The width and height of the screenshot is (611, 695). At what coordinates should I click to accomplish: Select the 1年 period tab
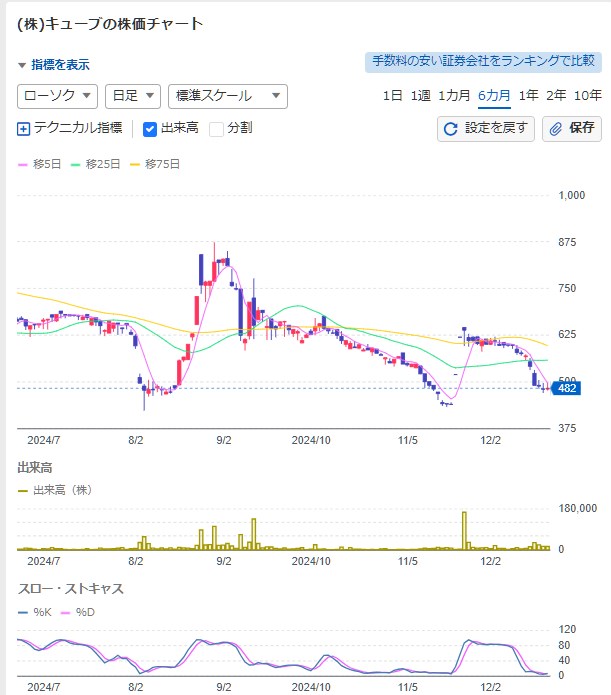point(529,95)
